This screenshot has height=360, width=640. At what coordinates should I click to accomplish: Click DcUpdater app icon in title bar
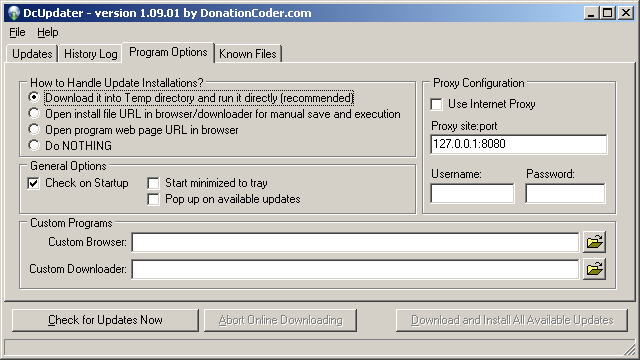(14, 13)
